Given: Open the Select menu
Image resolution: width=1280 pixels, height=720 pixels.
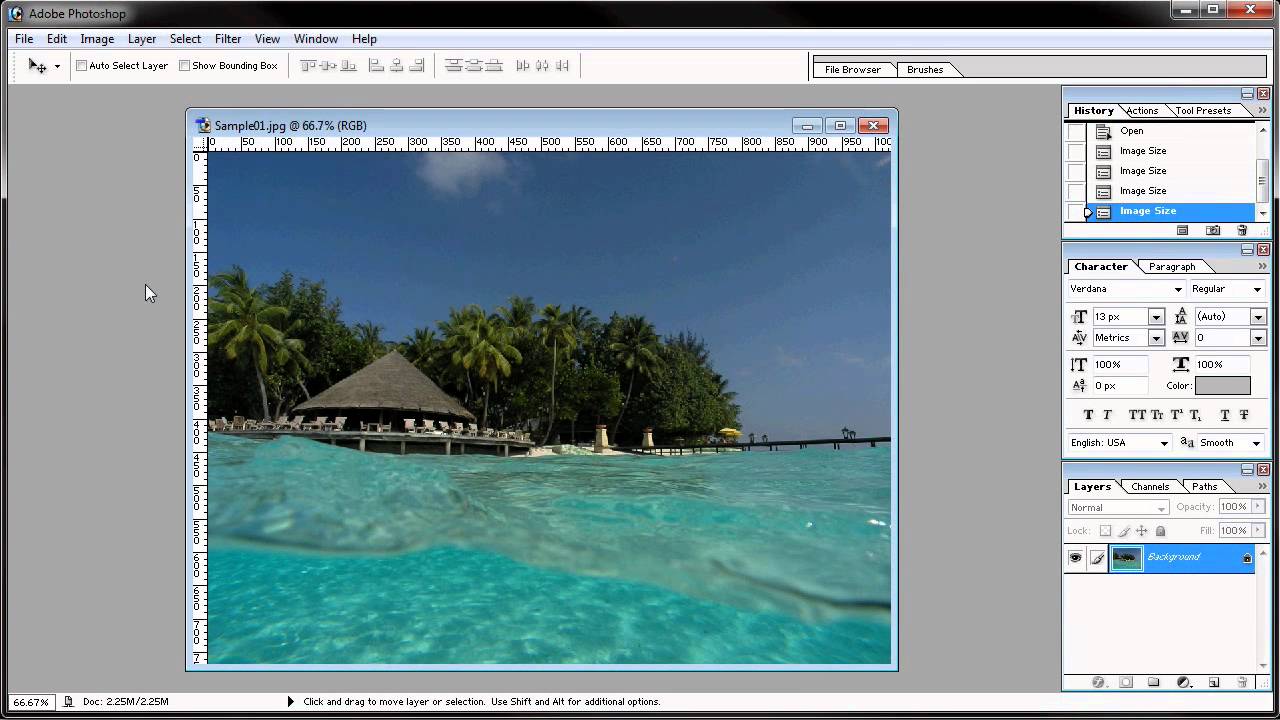Looking at the screenshot, I should tap(185, 39).
